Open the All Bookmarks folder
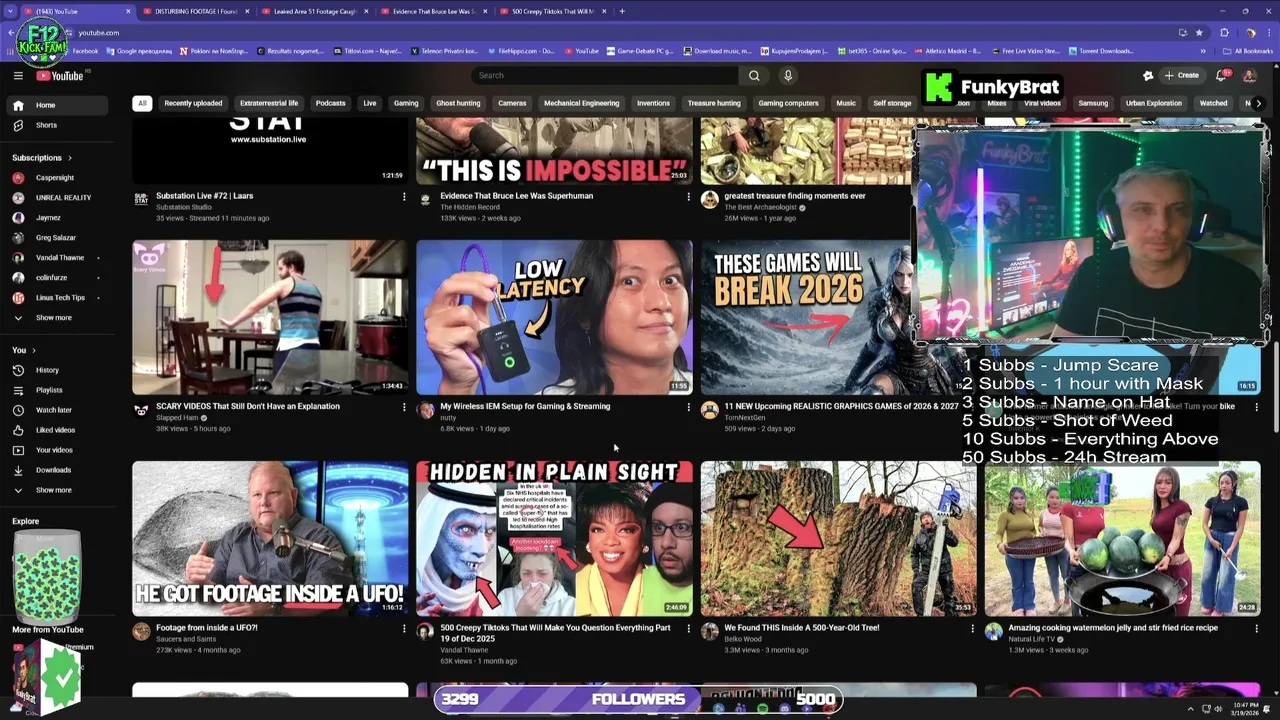The width and height of the screenshot is (1280, 720). tap(1248, 51)
